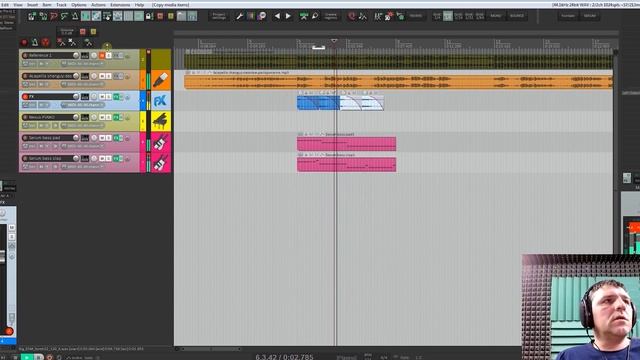
Task: Mute the Acapella track
Action: point(102,76)
